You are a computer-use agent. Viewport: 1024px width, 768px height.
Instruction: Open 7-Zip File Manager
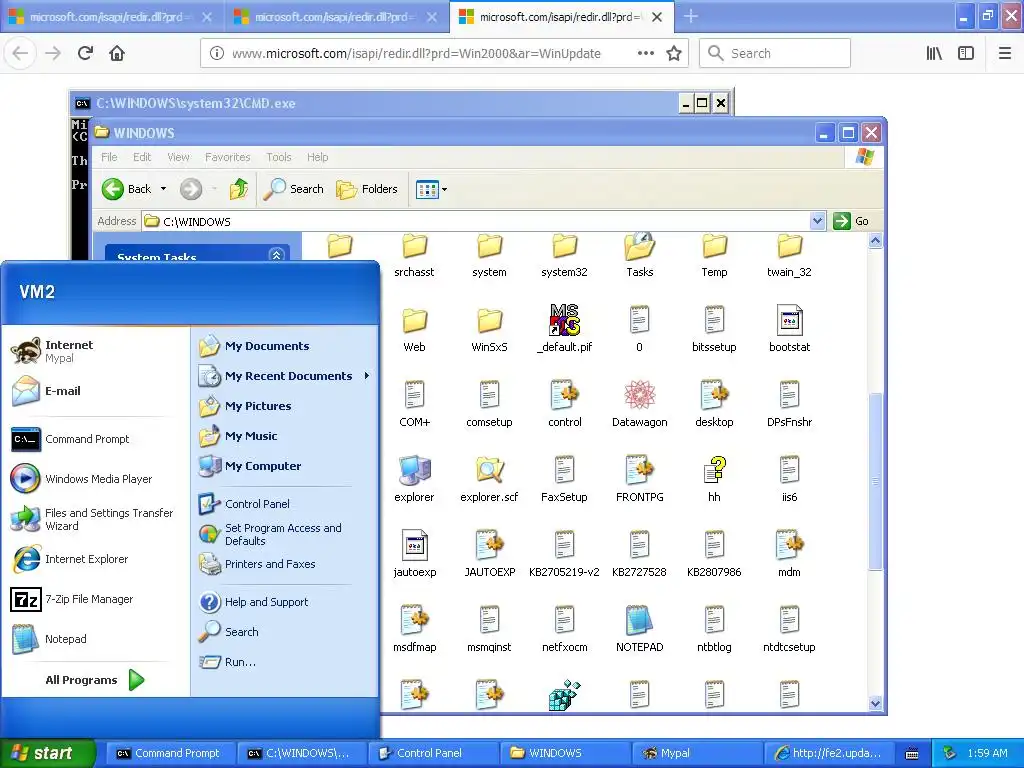[x=72, y=599]
